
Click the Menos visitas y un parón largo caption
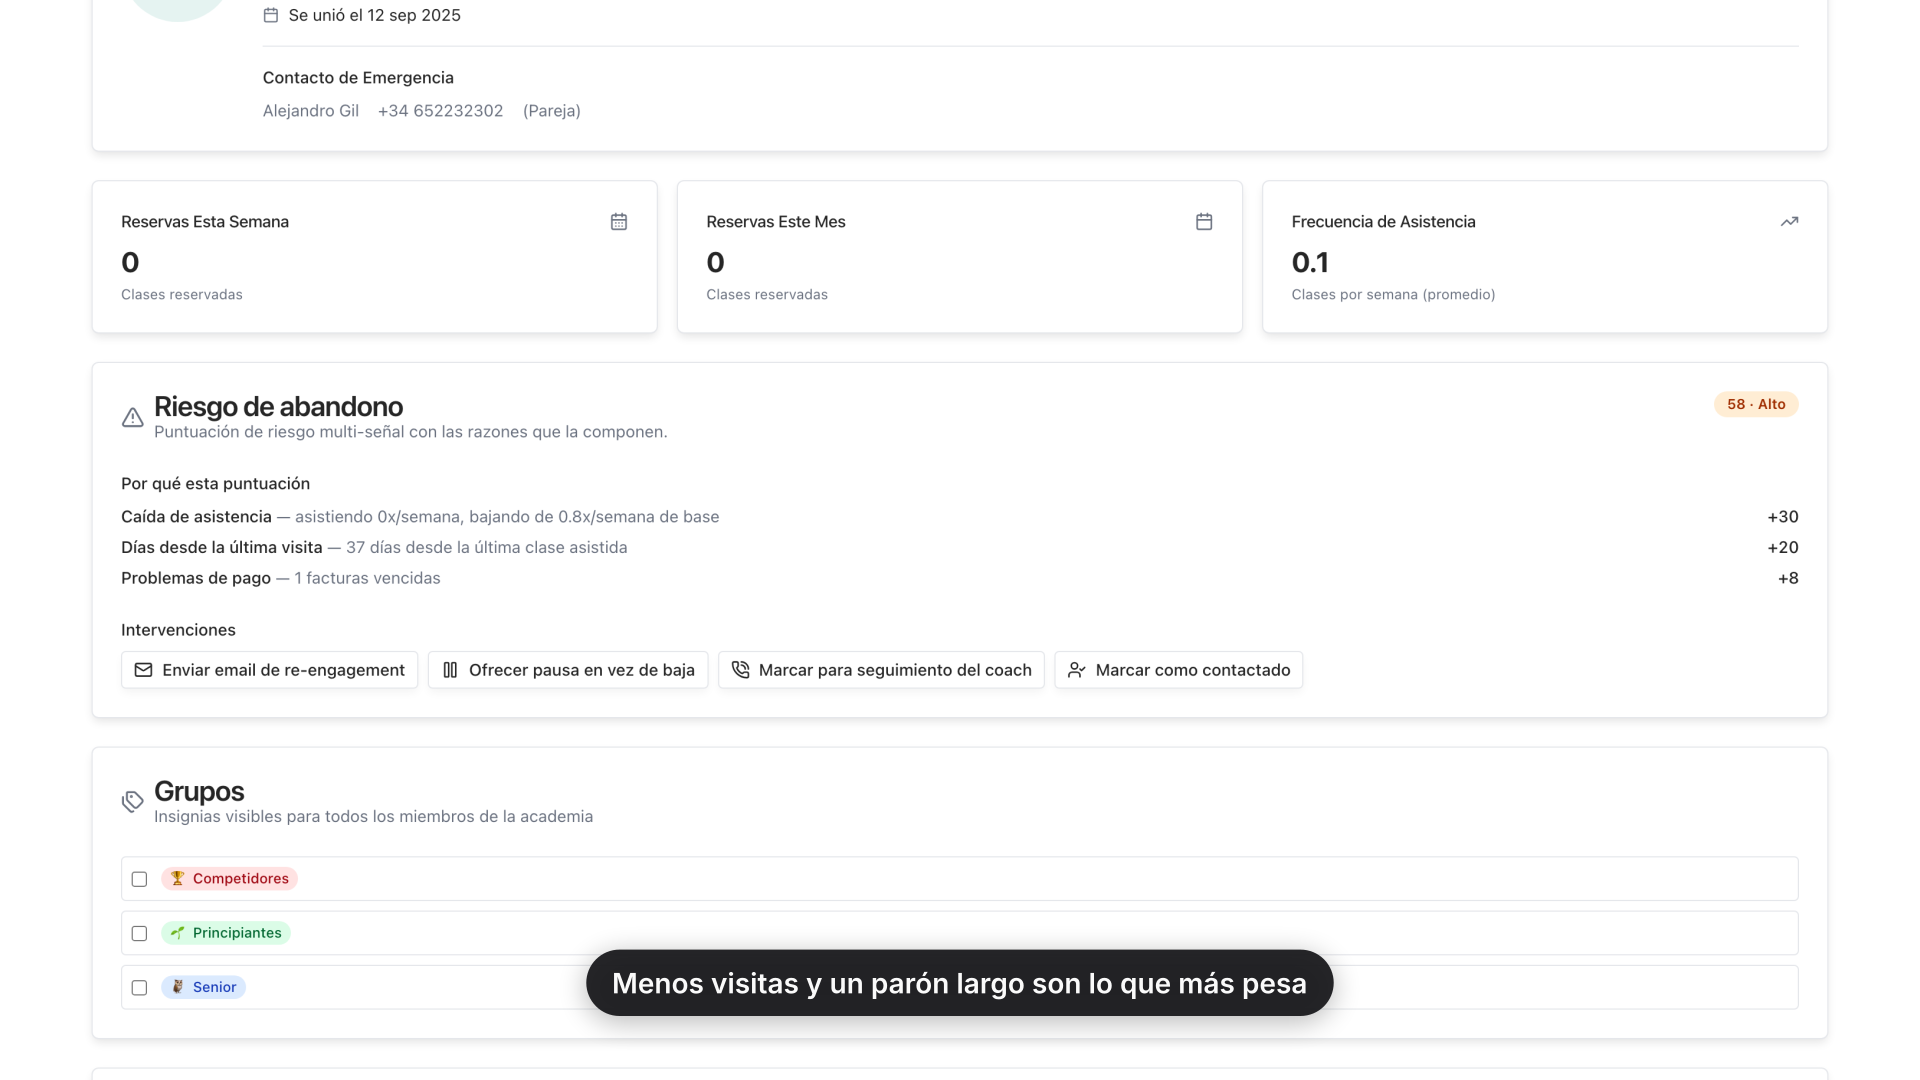(x=960, y=983)
